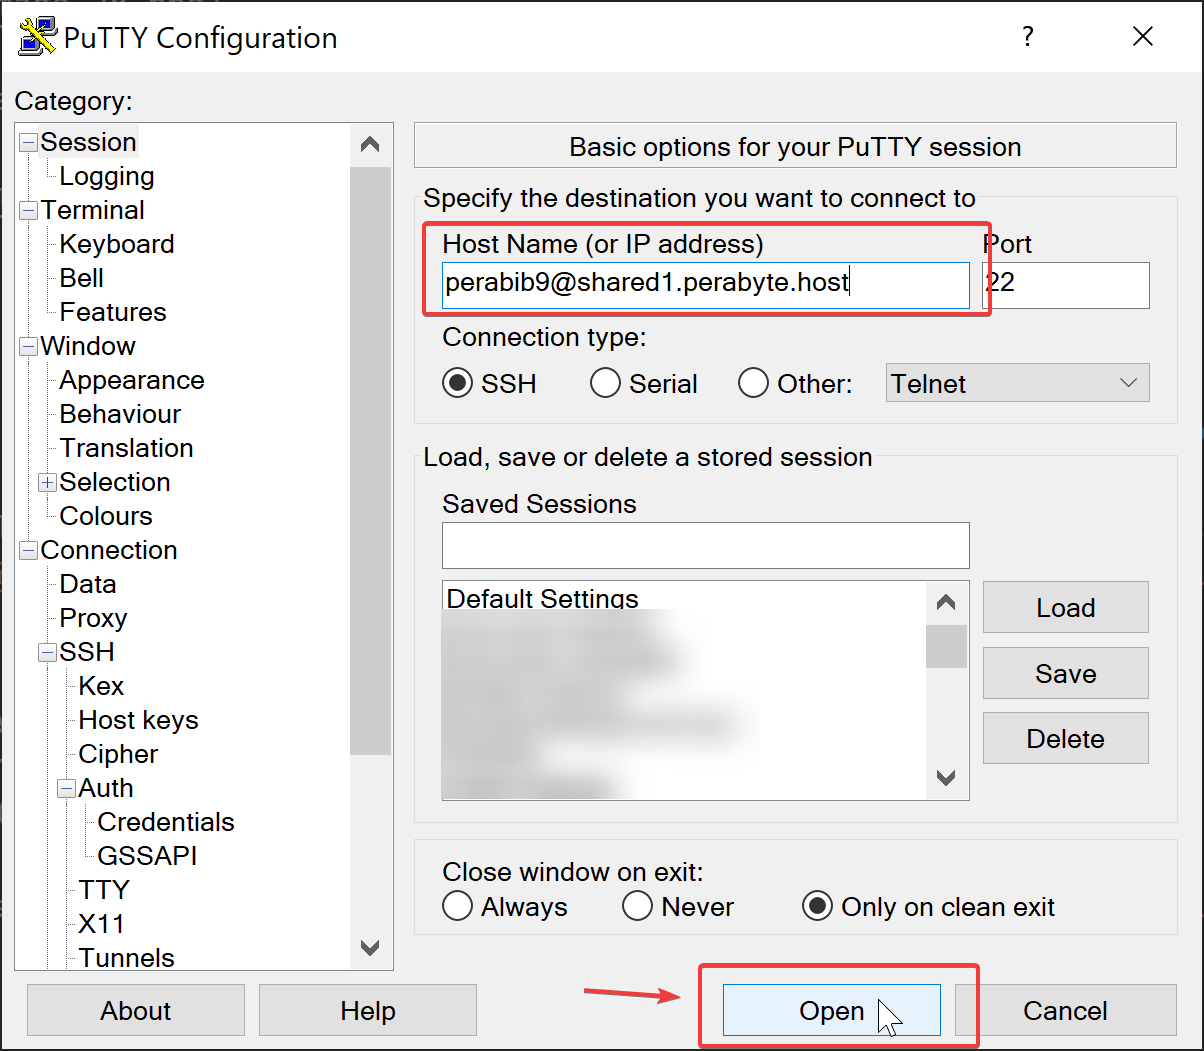The height and width of the screenshot is (1051, 1204).
Task: Click the PuTTY icon in title bar
Action: pos(37,37)
